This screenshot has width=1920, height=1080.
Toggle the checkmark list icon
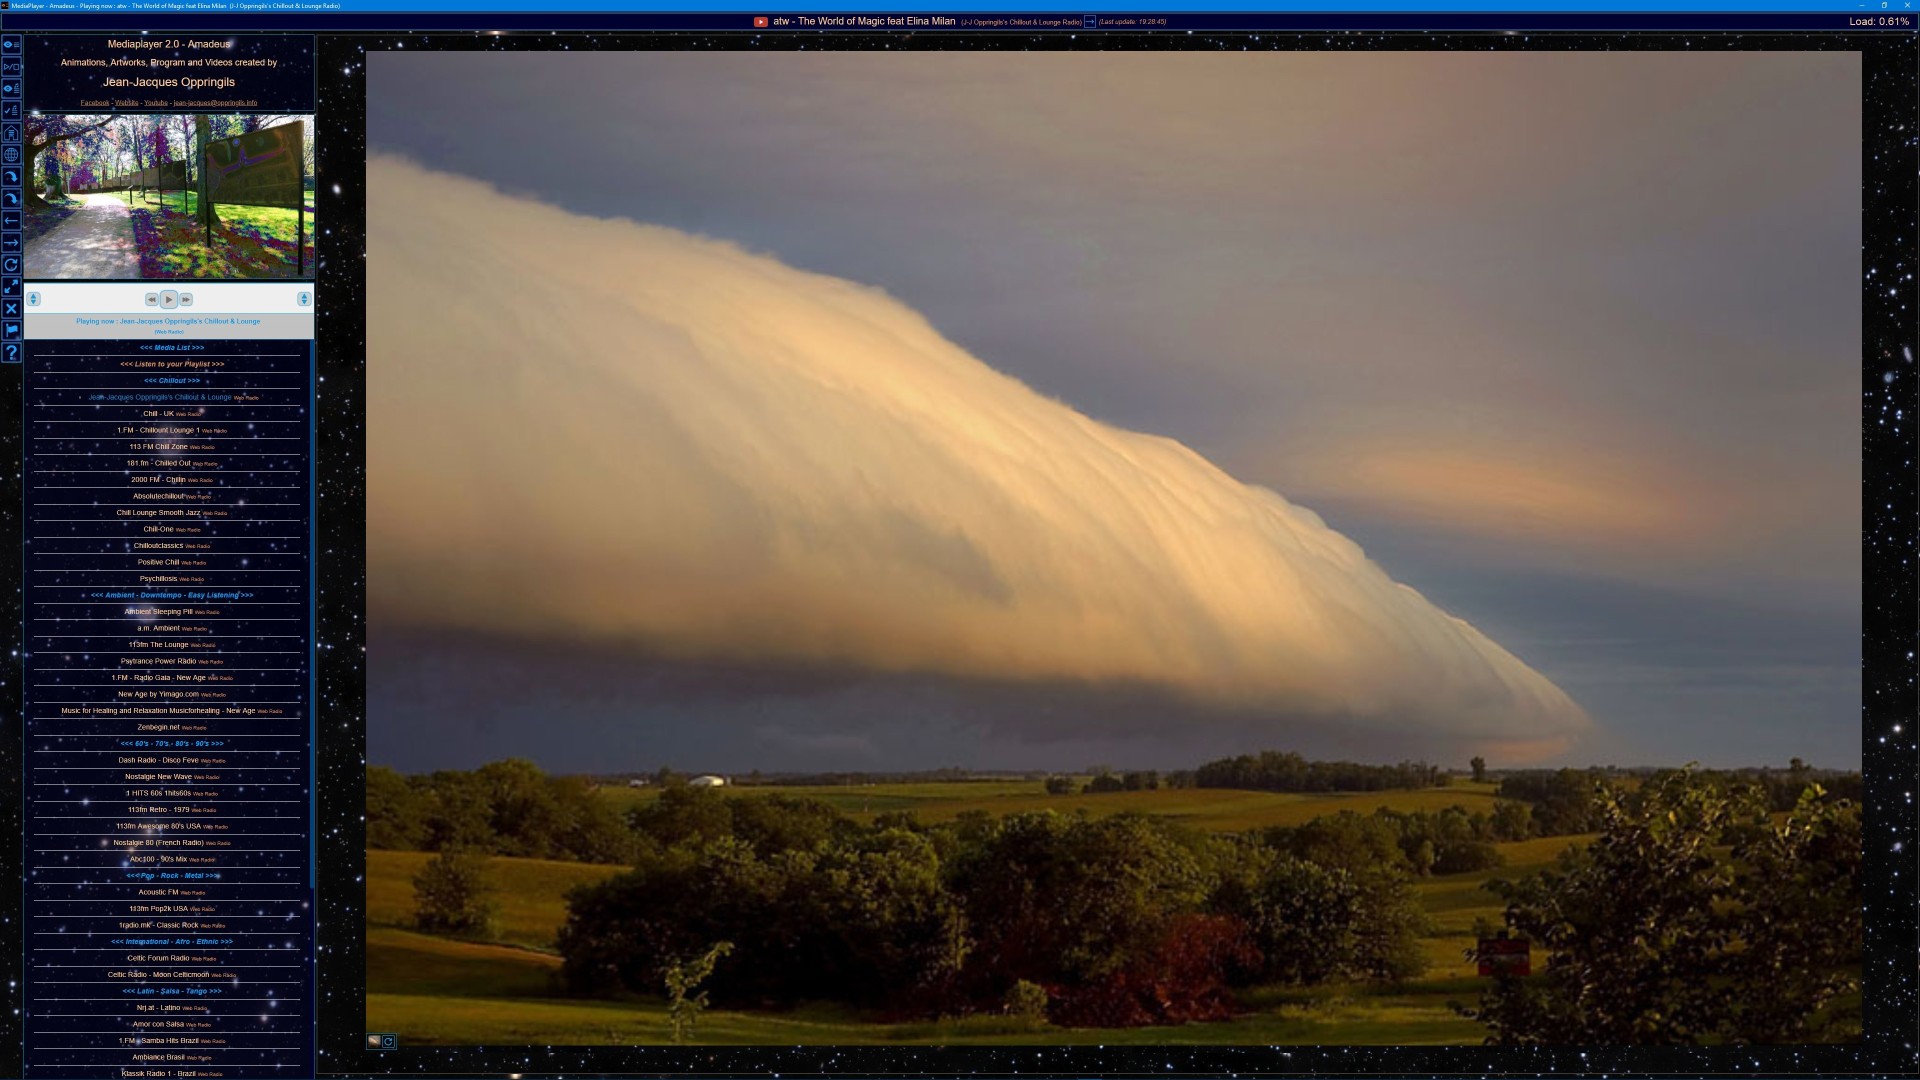pos(11,111)
